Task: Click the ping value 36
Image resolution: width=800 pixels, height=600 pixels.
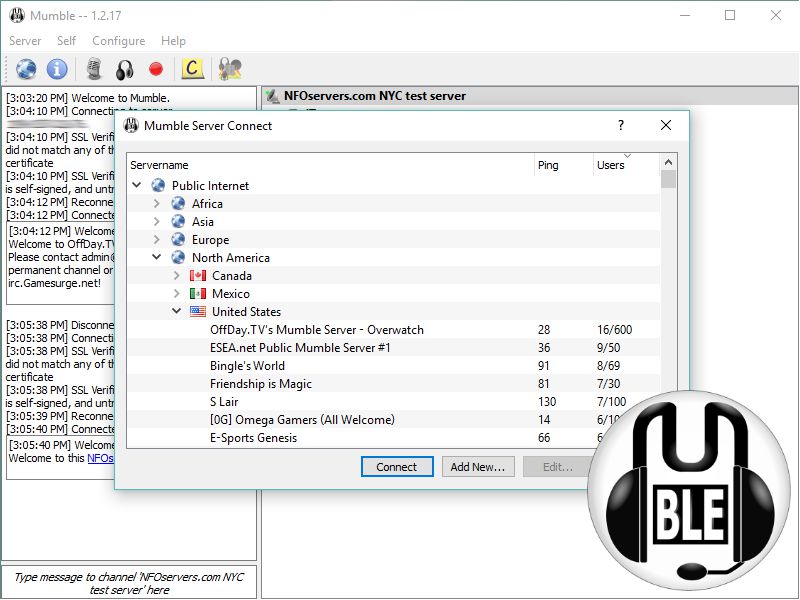Action: [544, 348]
